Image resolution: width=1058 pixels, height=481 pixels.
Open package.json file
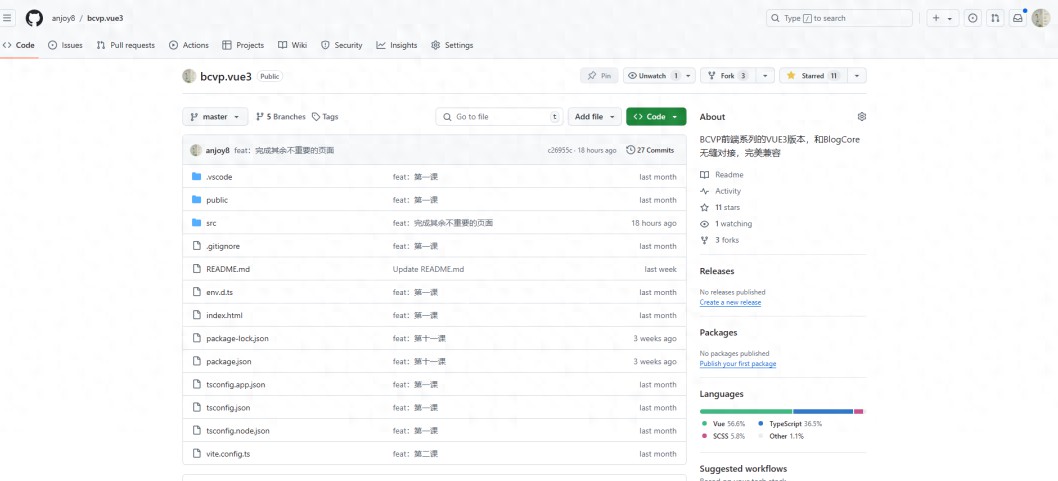coord(229,362)
